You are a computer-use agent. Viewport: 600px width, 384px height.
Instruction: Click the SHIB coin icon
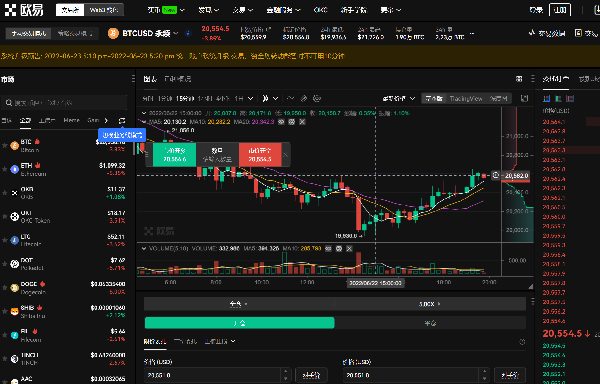point(15,311)
